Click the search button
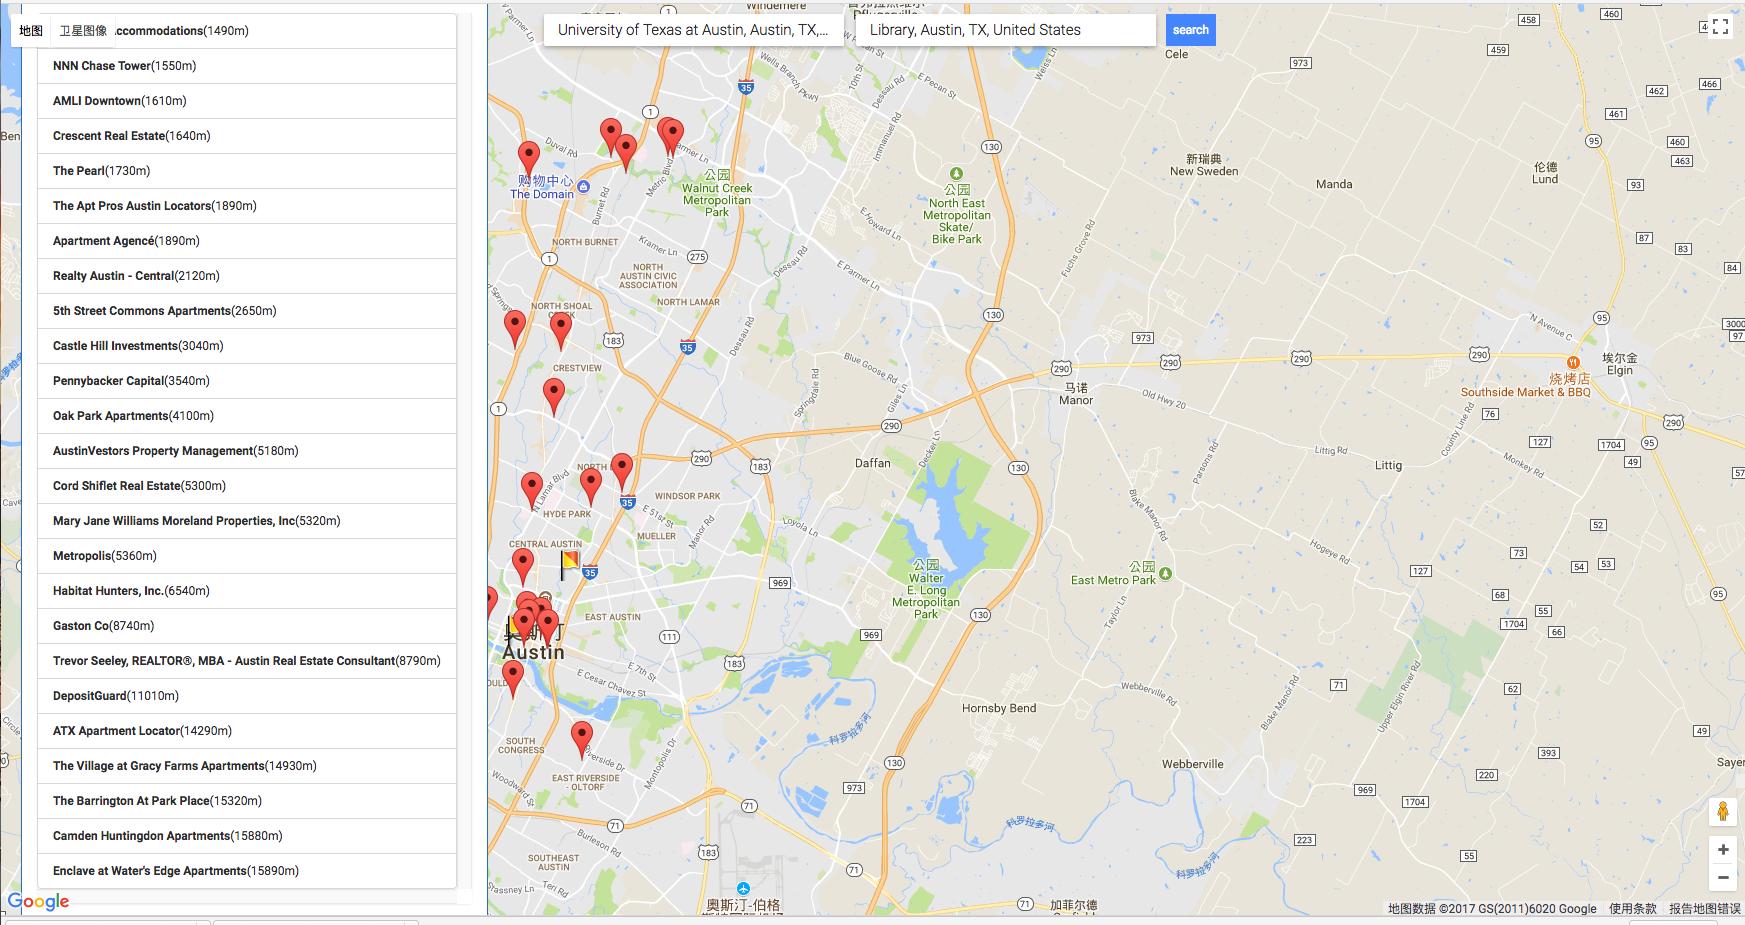This screenshot has width=1745, height=925. [x=1191, y=30]
